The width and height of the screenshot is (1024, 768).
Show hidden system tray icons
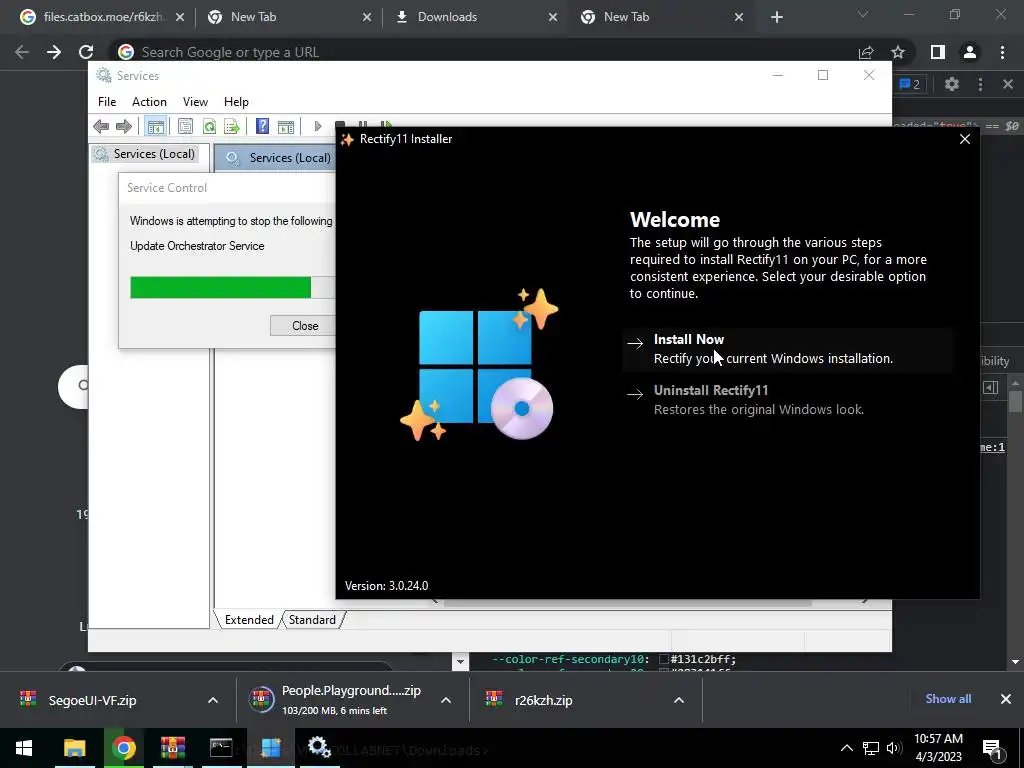coord(846,748)
